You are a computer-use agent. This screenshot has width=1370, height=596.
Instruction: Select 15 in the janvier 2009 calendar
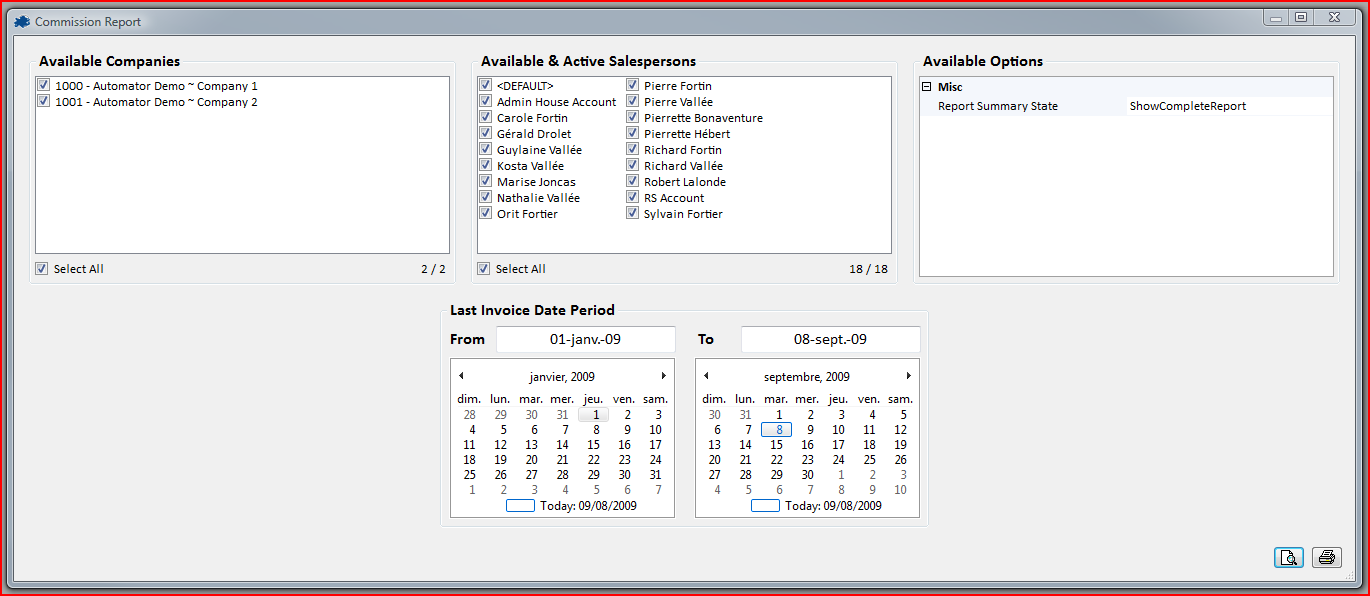593,445
